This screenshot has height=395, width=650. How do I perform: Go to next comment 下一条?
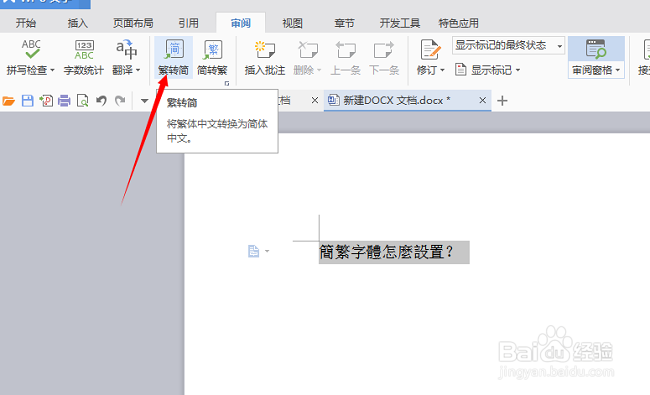pyautogui.click(x=384, y=57)
